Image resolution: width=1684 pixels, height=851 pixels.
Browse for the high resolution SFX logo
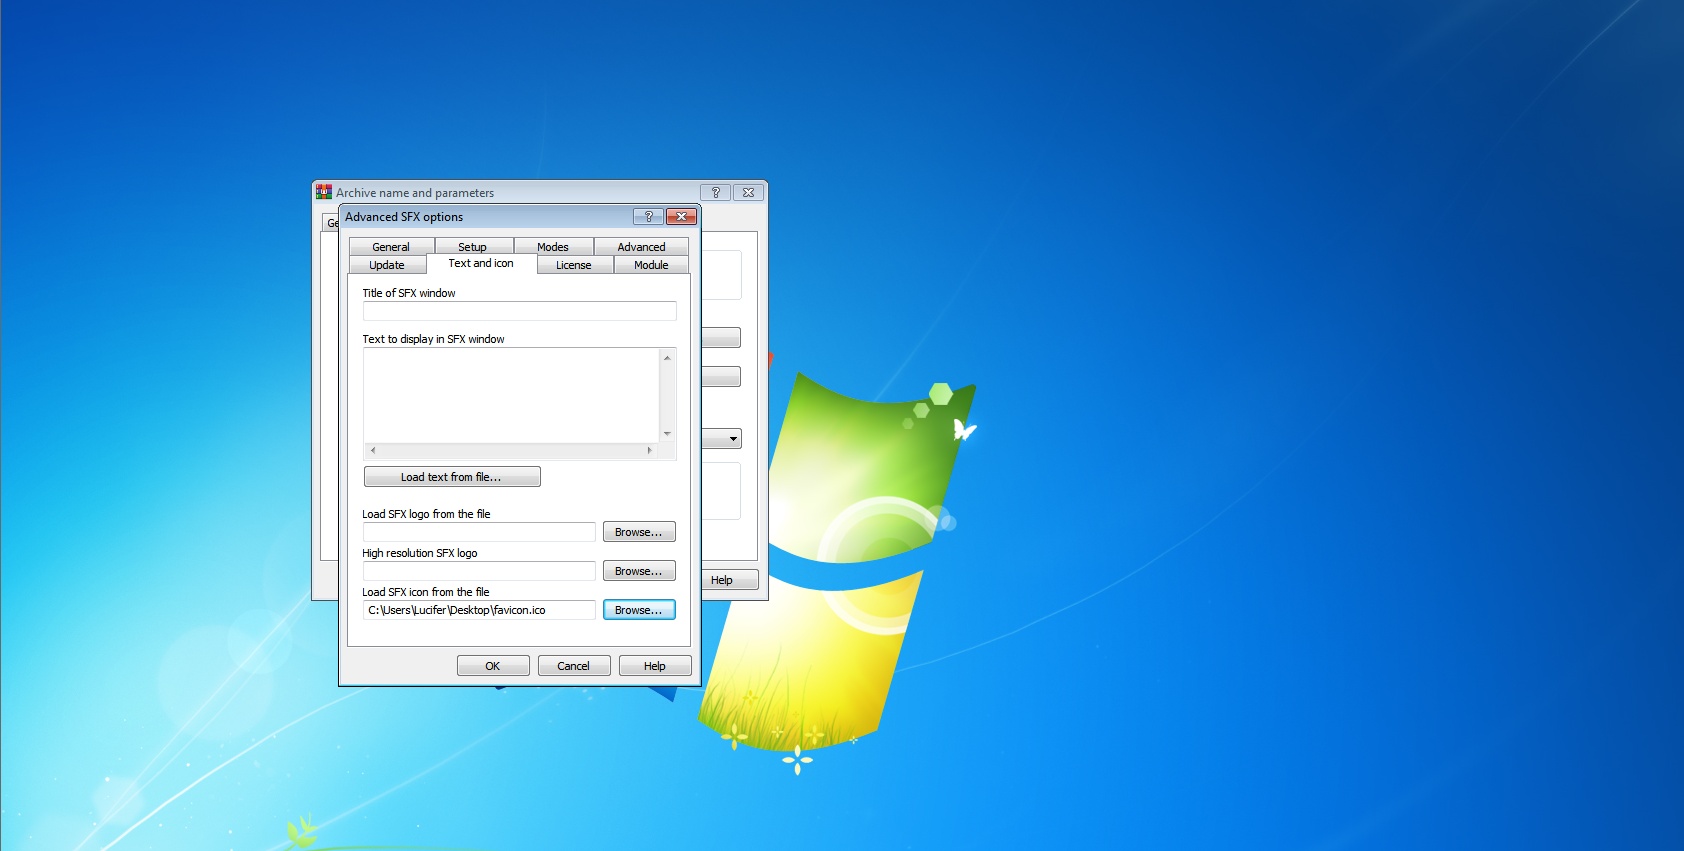point(639,571)
